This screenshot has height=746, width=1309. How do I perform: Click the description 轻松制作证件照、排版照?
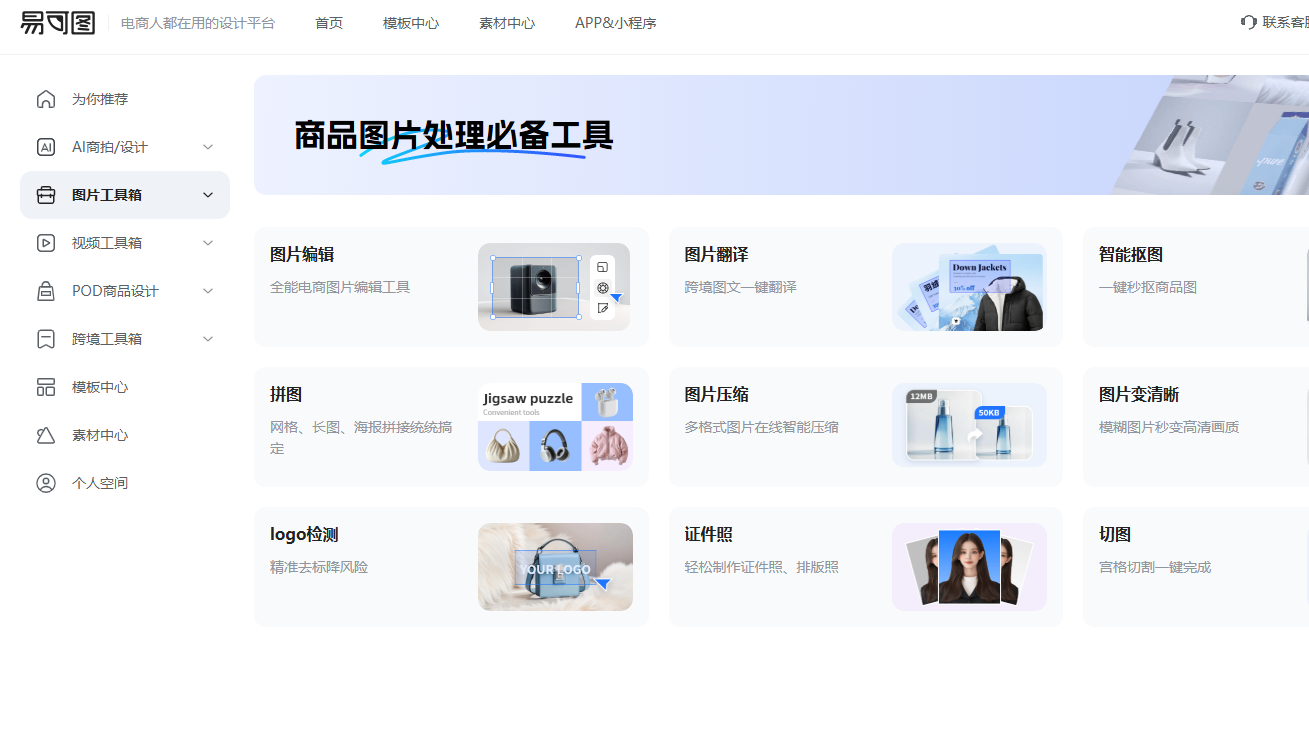pos(762,567)
